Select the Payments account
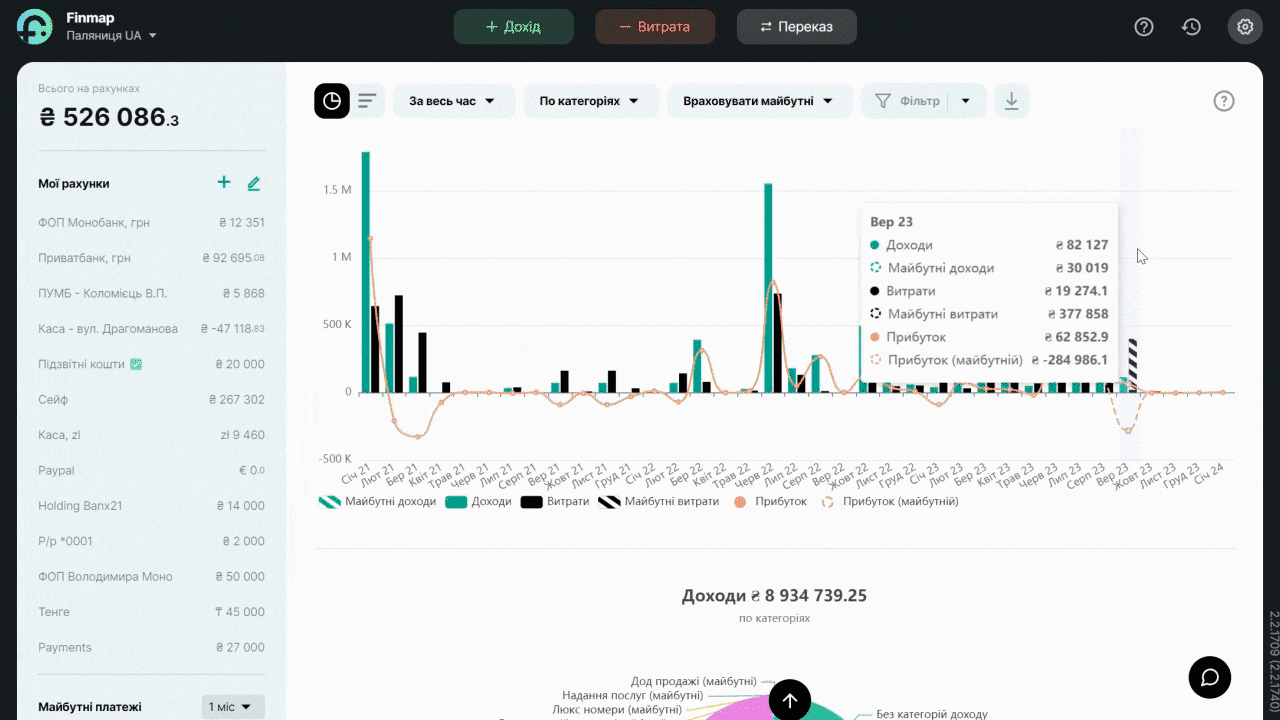The width and height of the screenshot is (1280, 720). point(151,647)
